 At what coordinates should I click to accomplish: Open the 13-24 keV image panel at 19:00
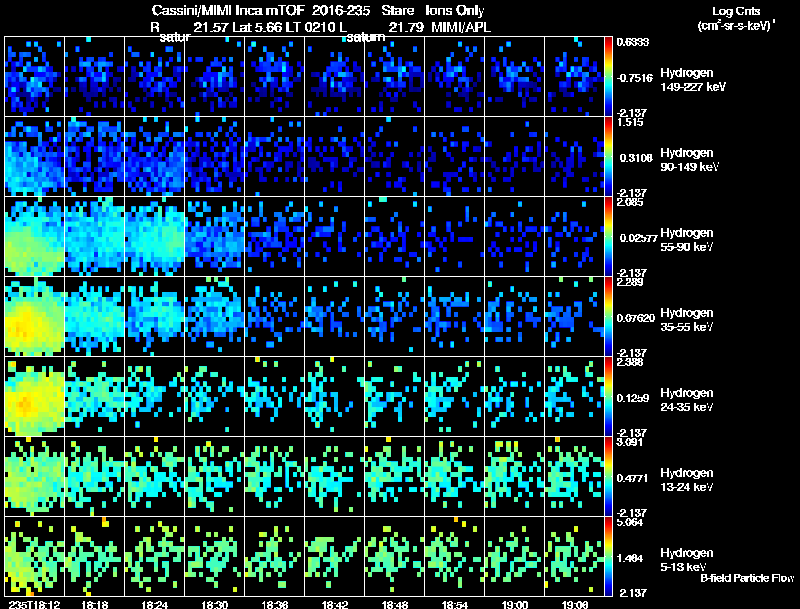[515, 476]
